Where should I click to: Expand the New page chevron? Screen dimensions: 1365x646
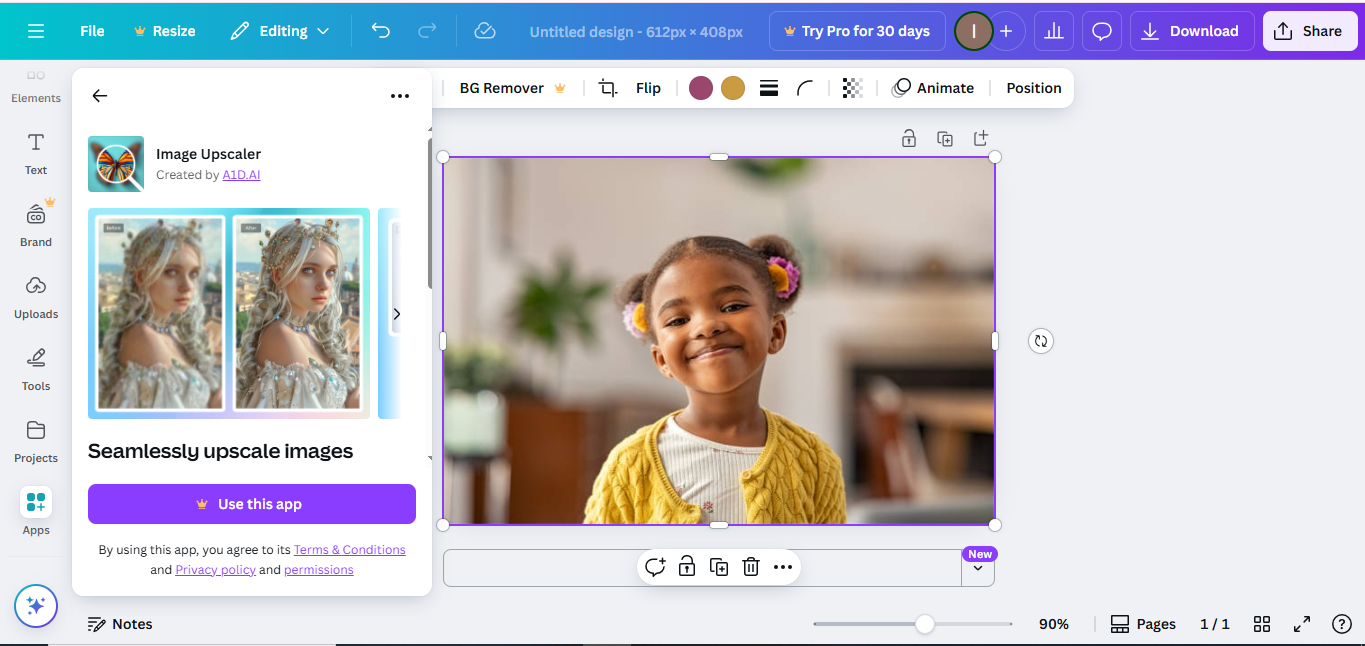[x=978, y=569]
